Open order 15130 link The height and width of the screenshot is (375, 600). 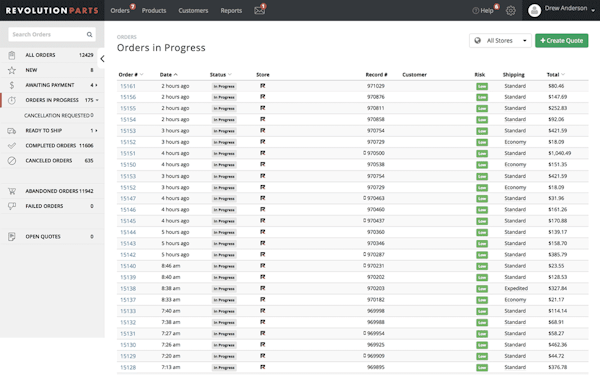point(128,345)
